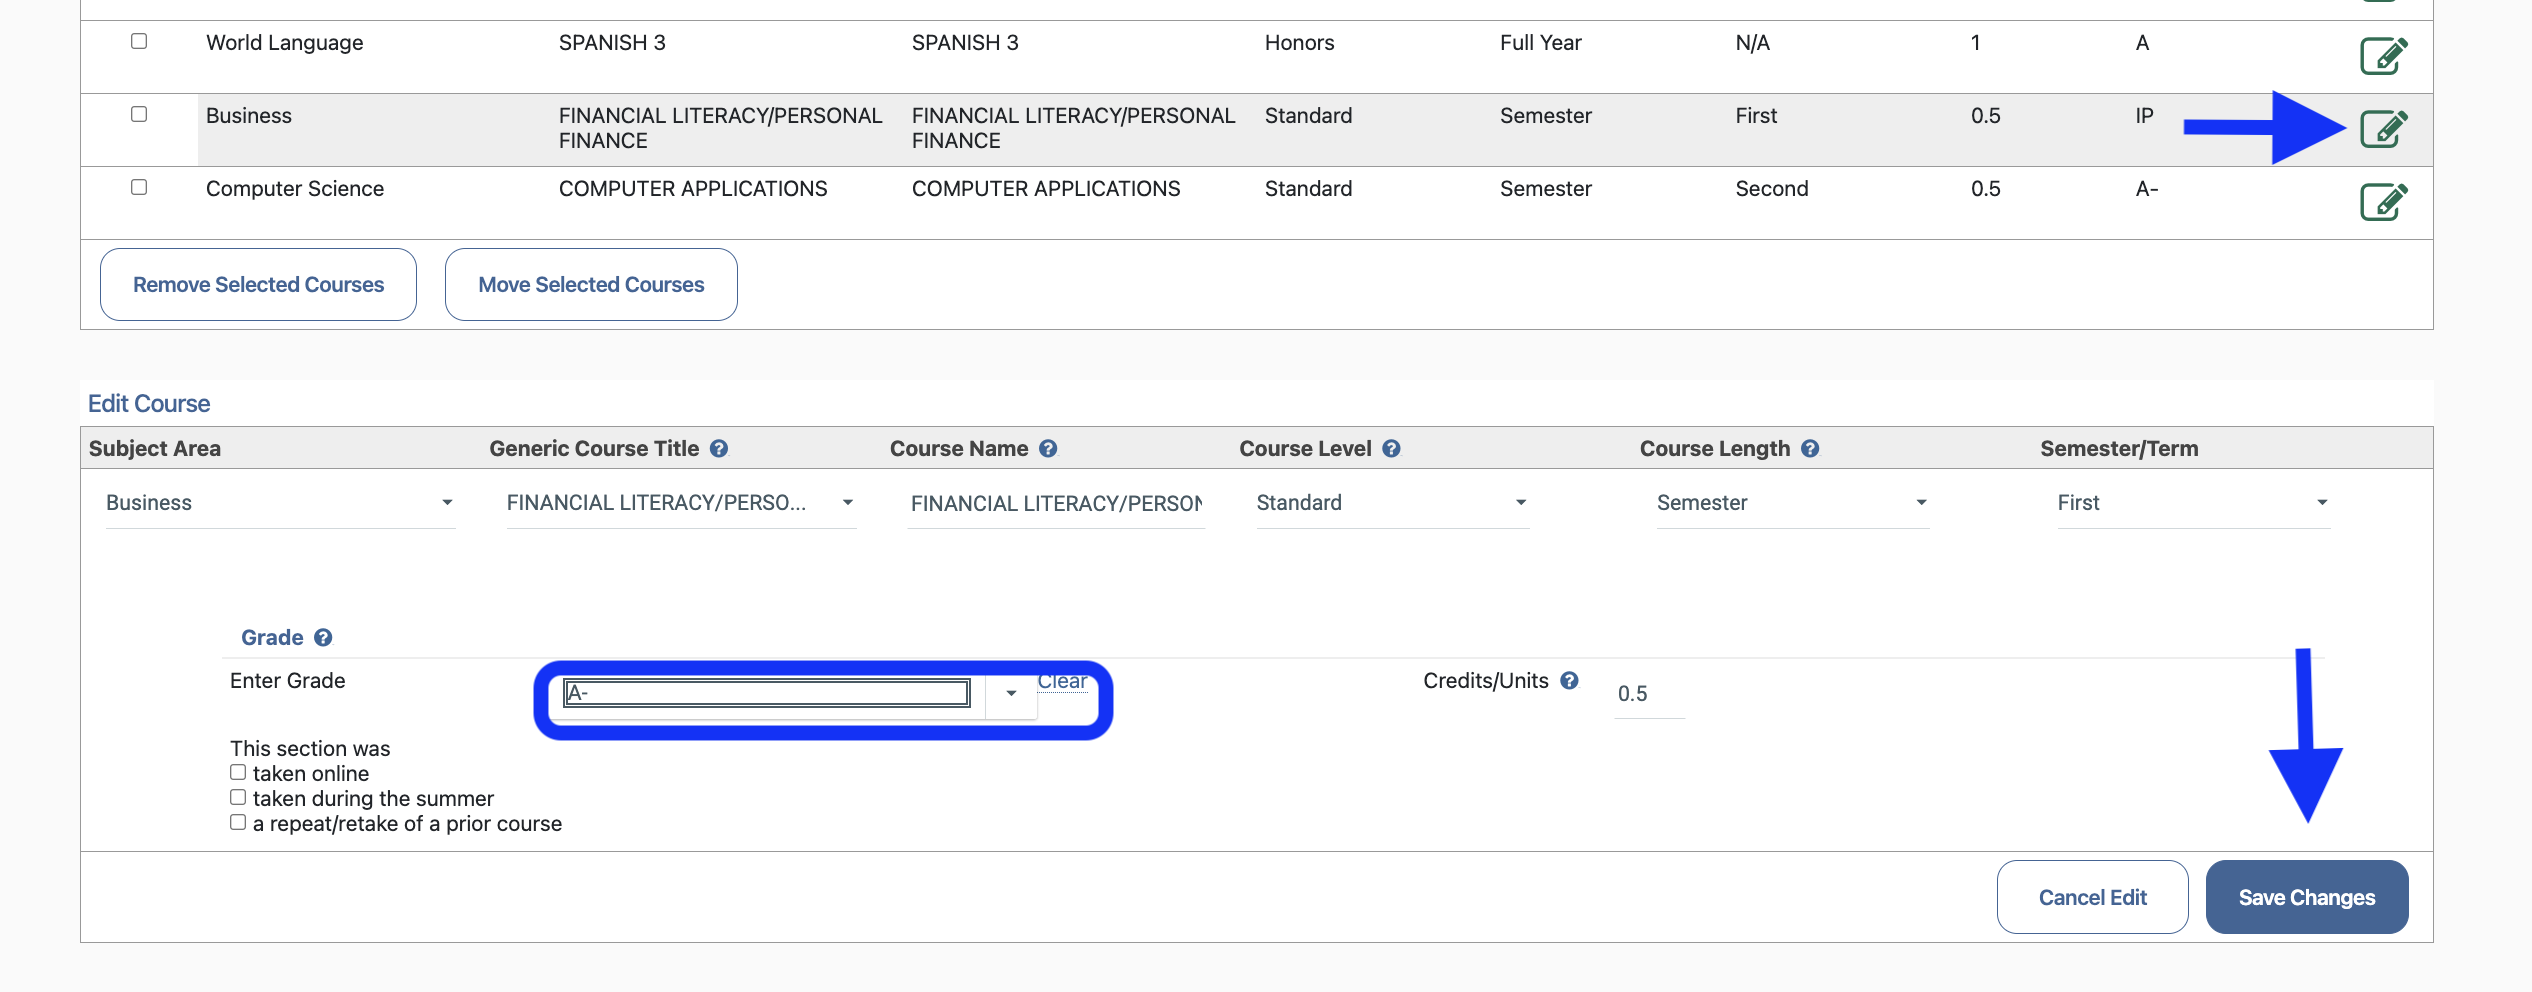Expand the grade selection dropdown arrow
This screenshot has height=992, width=2532.
pos(1010,693)
